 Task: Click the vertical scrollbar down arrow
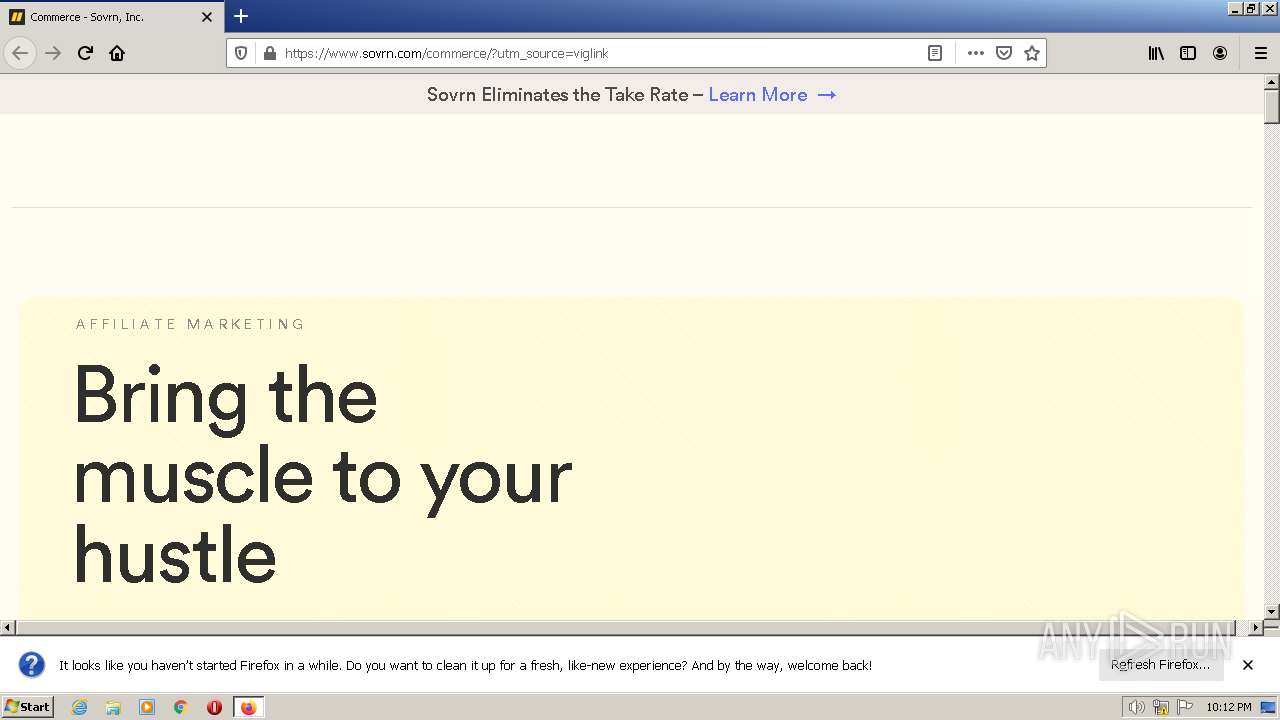[x=1272, y=611]
